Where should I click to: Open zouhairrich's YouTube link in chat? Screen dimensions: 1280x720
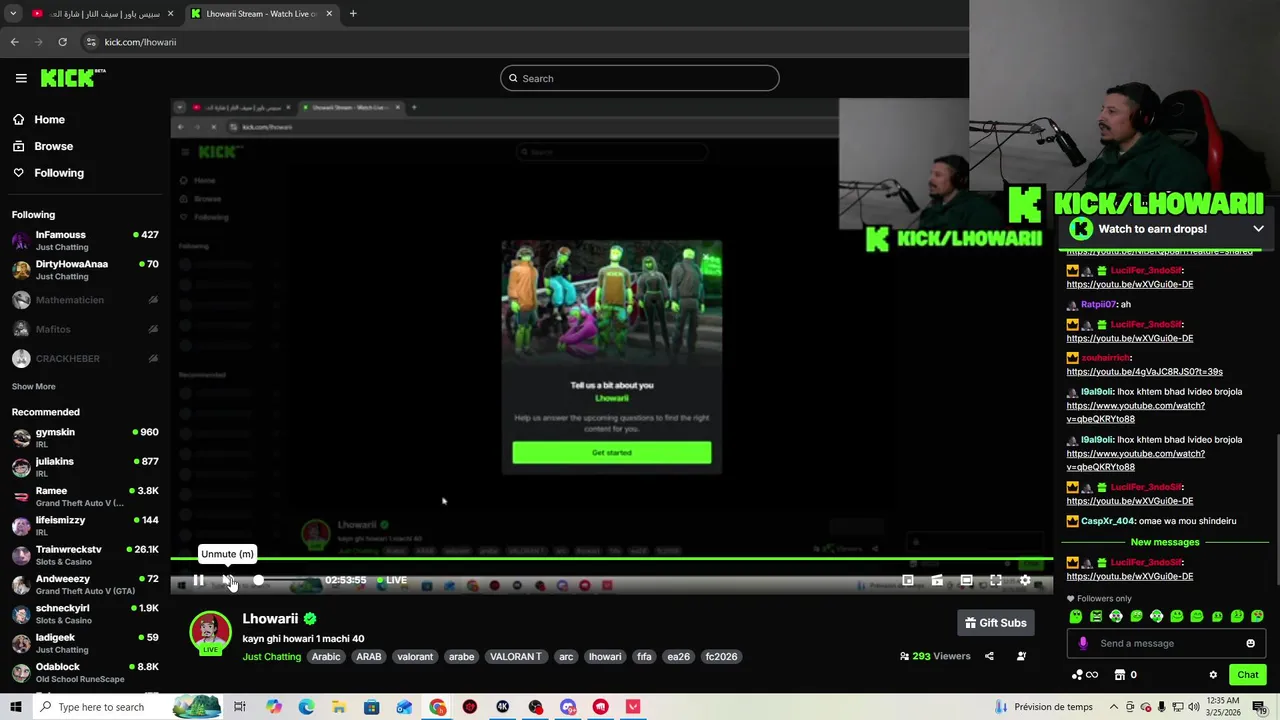1144,372
